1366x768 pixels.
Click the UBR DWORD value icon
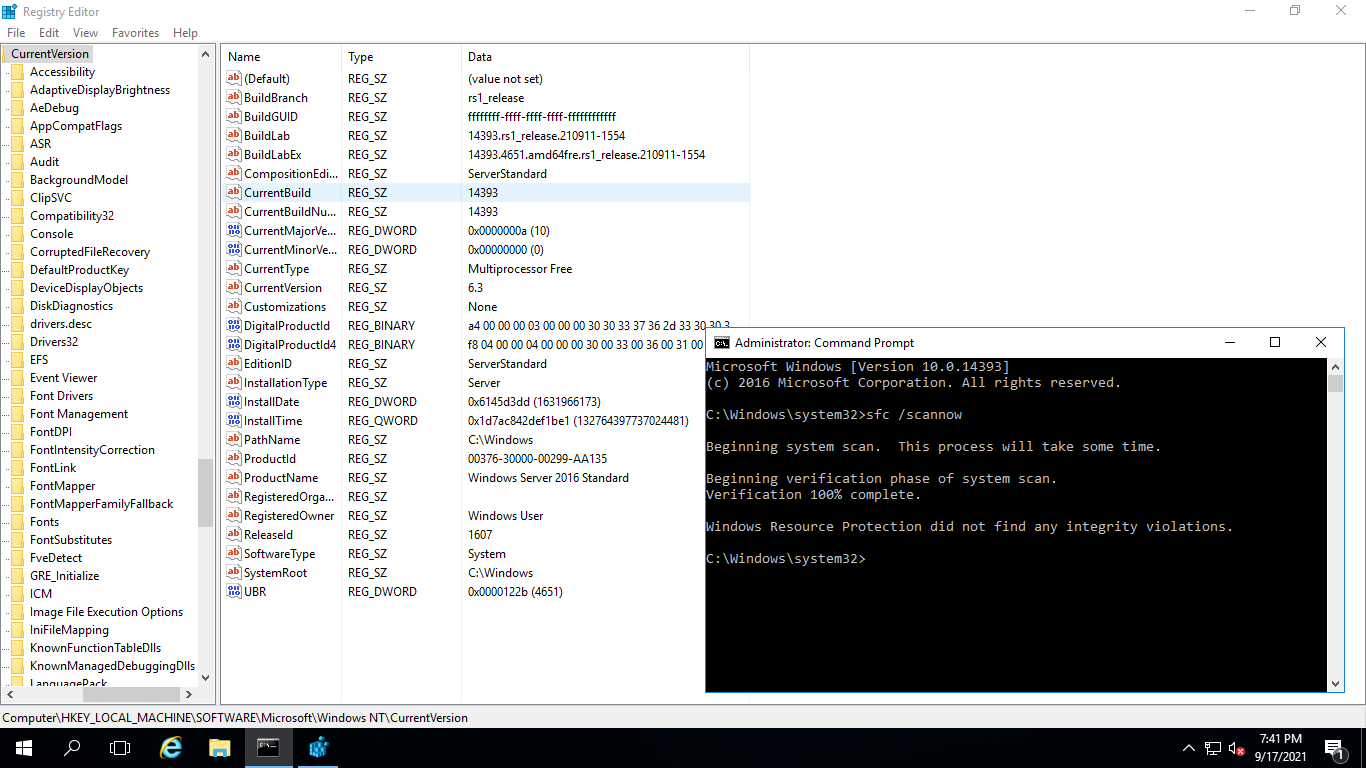[x=235, y=592]
